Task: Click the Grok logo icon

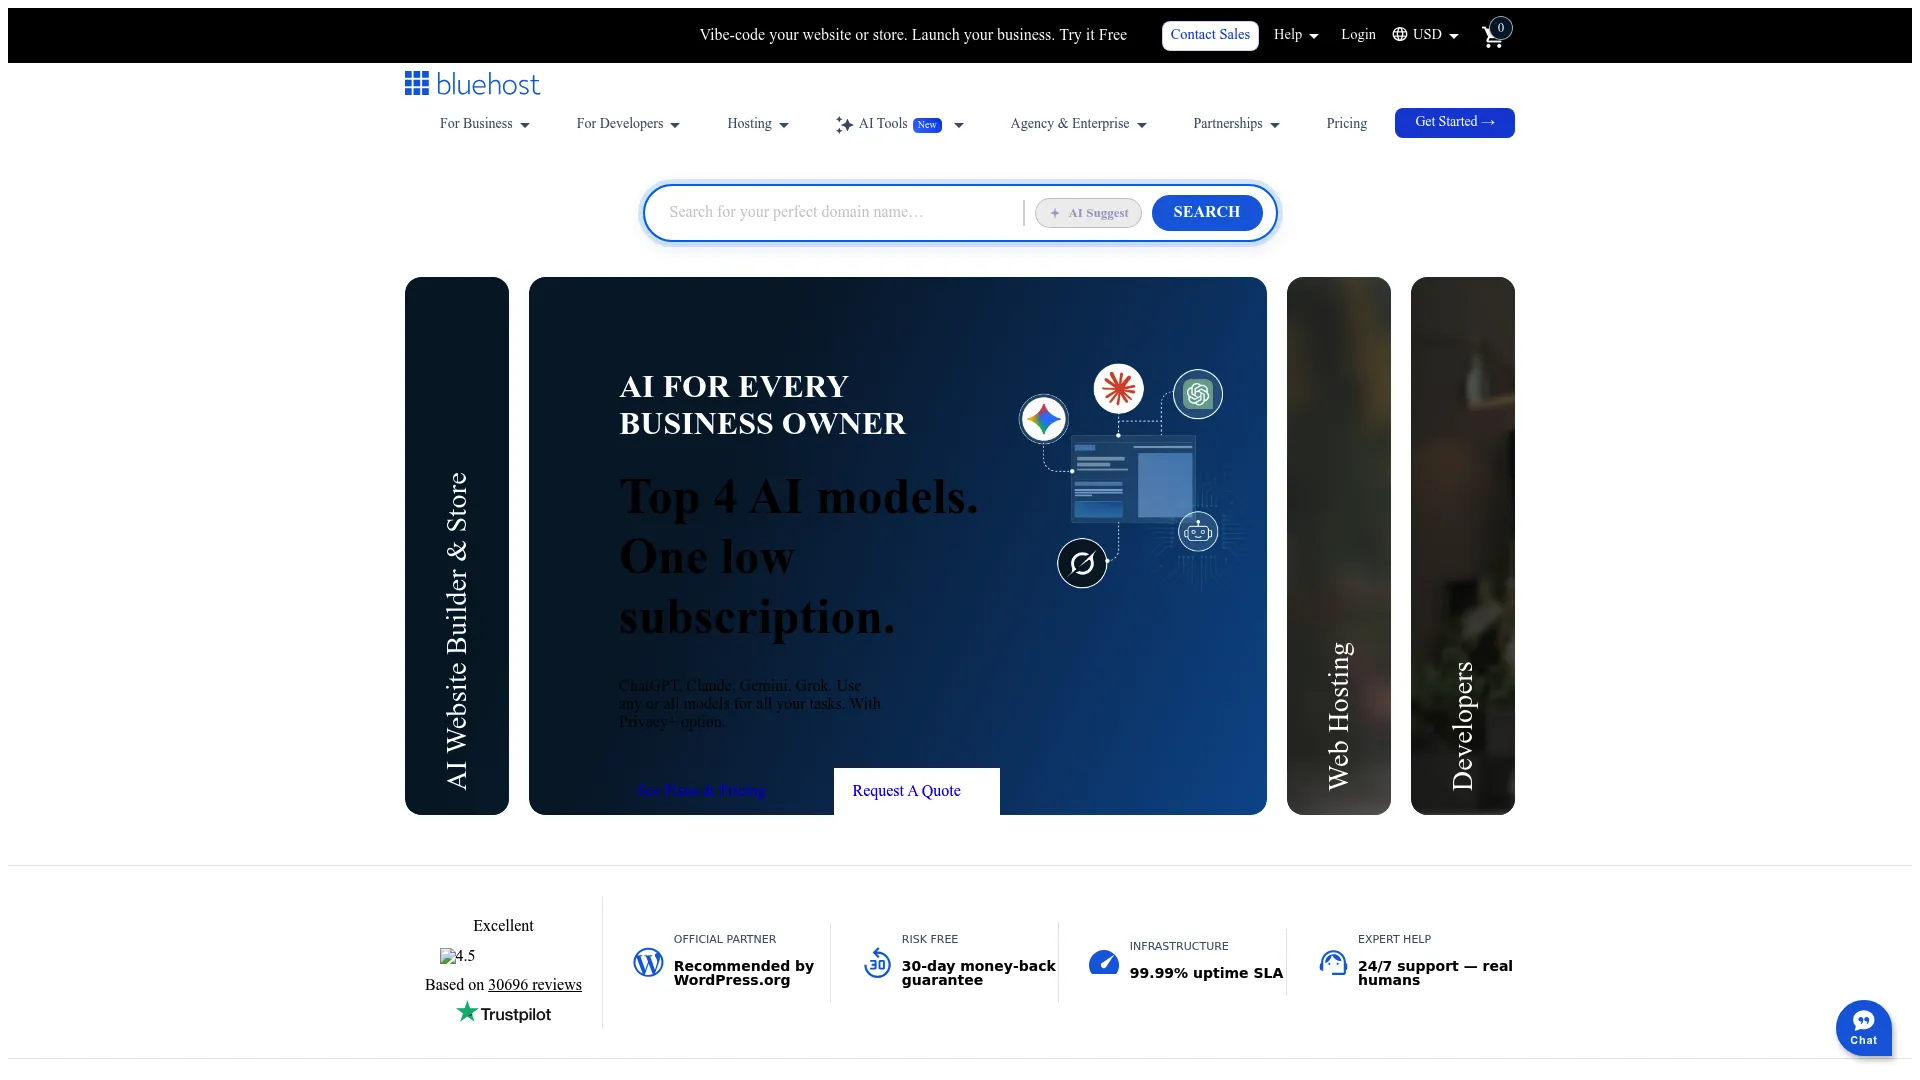Action: (x=1082, y=563)
